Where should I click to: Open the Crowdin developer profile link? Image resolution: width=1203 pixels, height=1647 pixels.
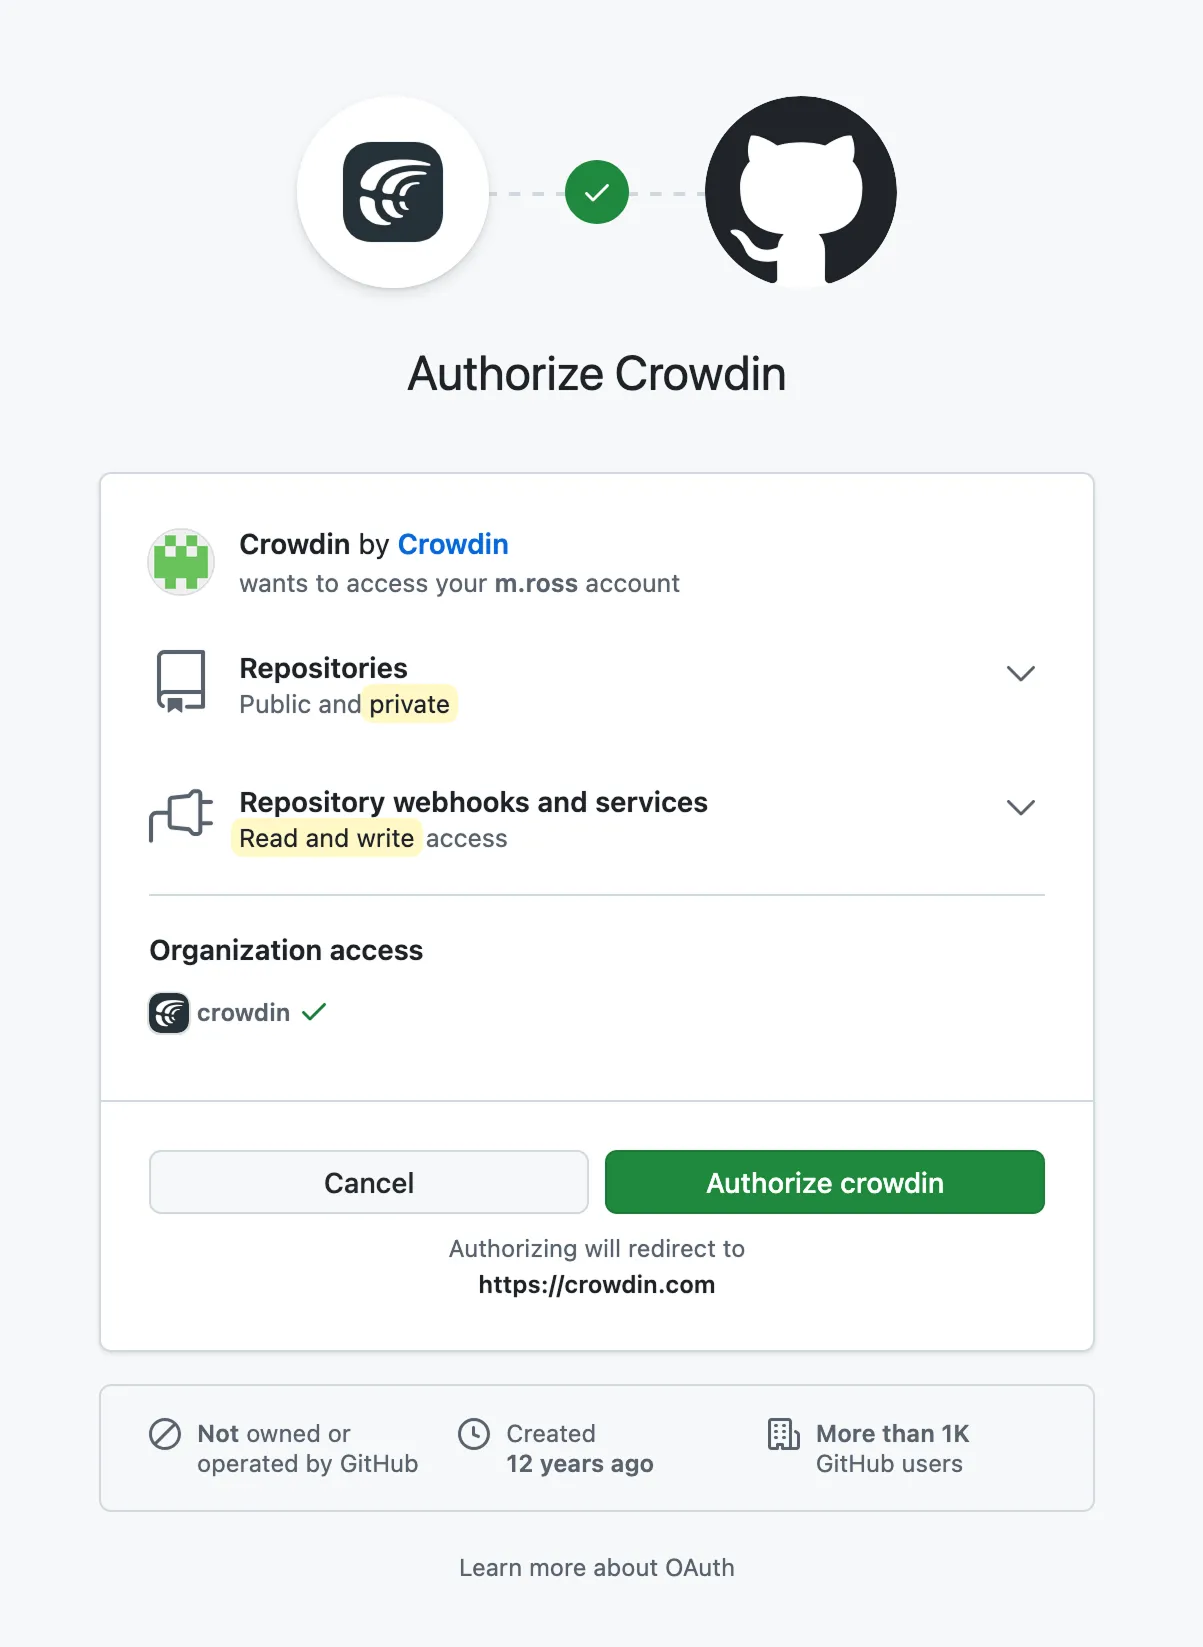(x=453, y=544)
